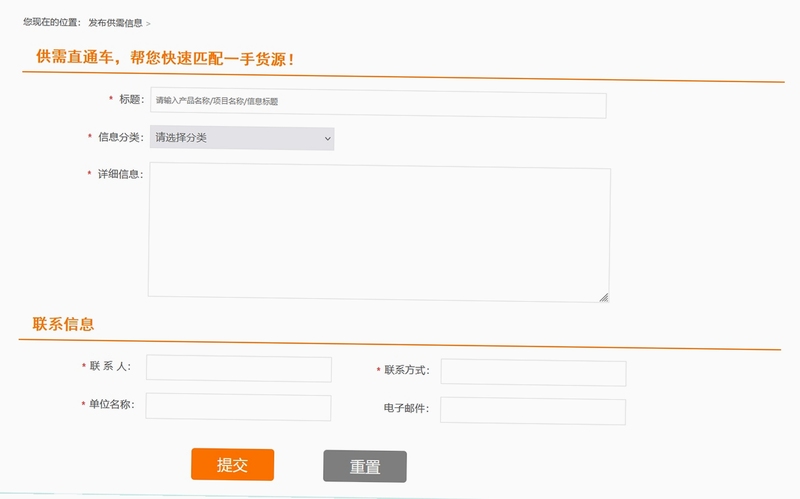Click the 详细信息 field label
This screenshot has width=800, height=499.
point(120,174)
